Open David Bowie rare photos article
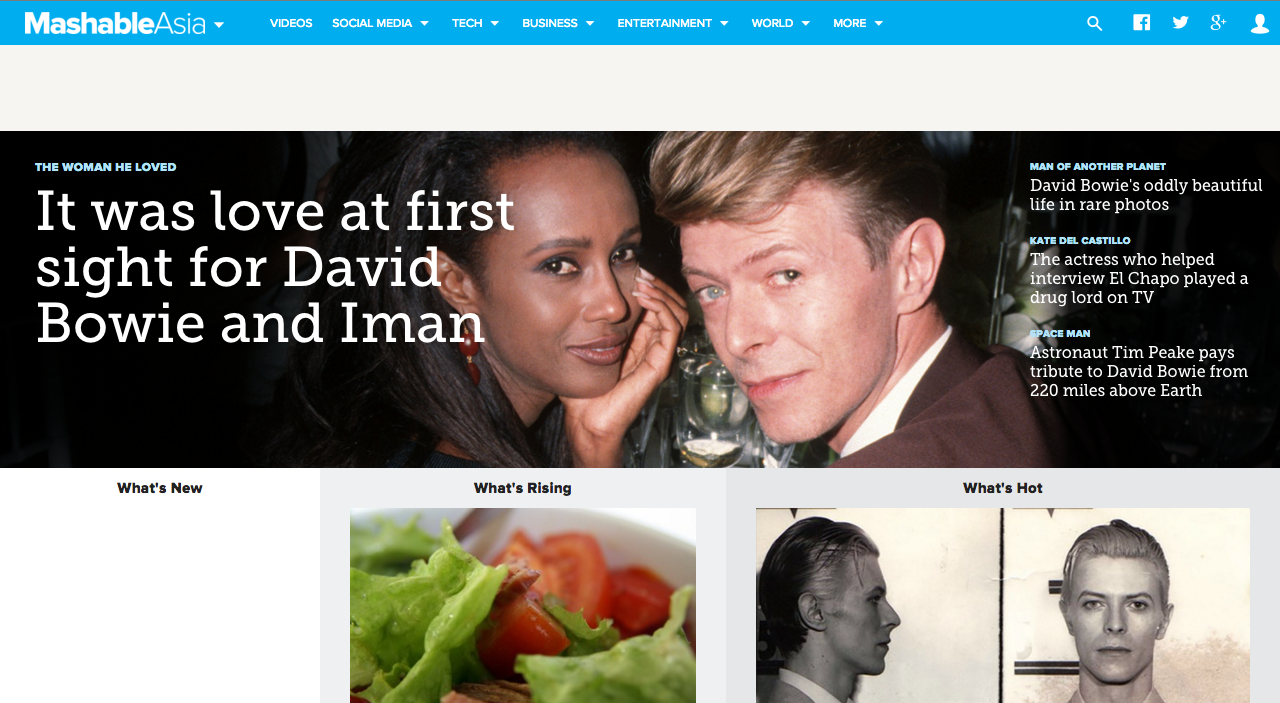Image resolution: width=1280 pixels, height=703 pixels. point(1146,195)
